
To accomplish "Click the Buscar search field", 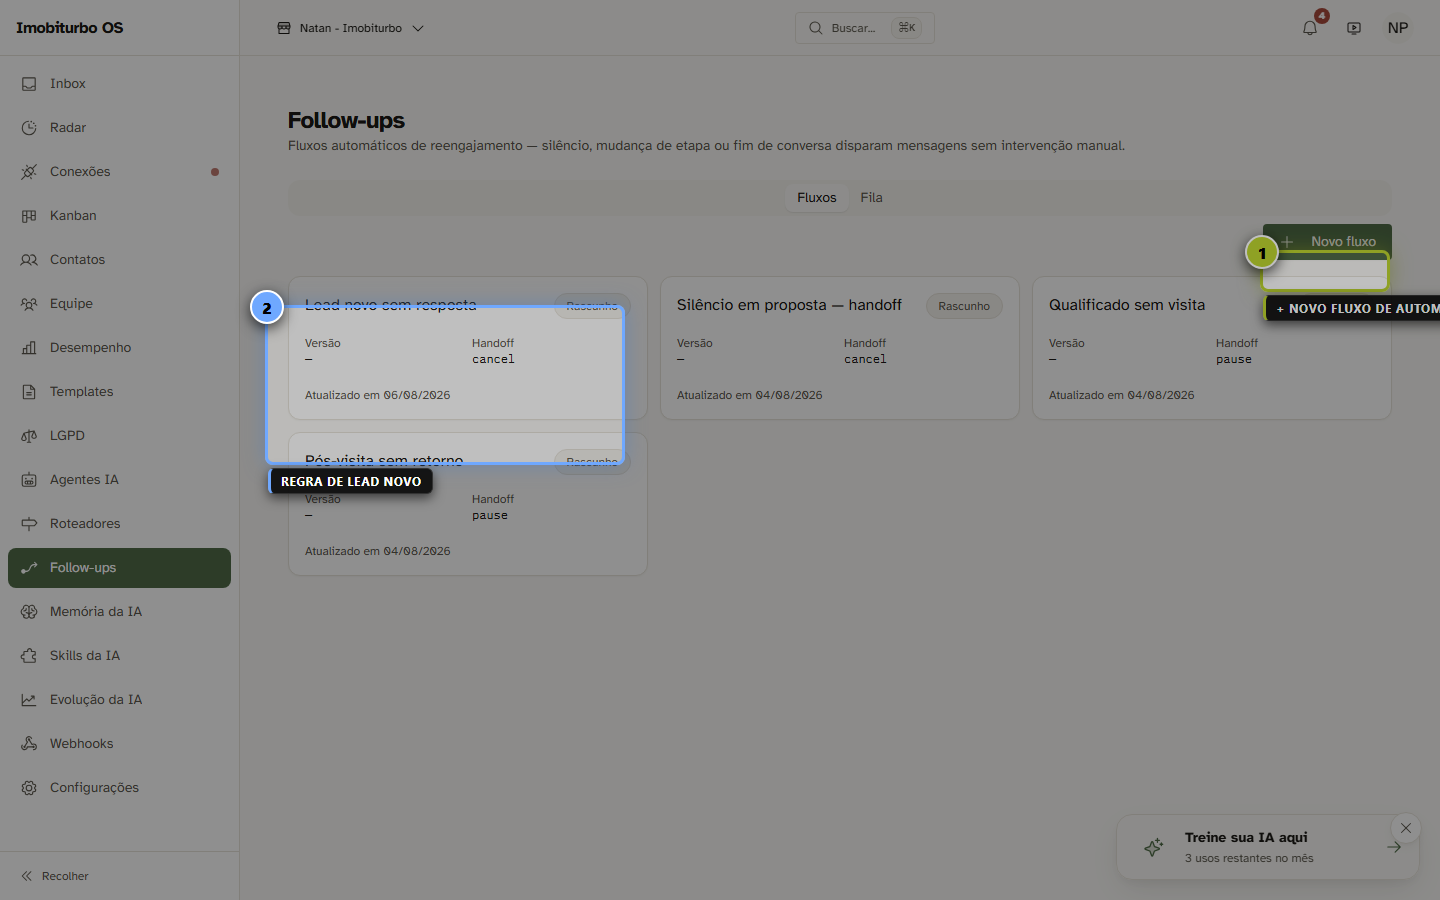I will [x=865, y=28].
